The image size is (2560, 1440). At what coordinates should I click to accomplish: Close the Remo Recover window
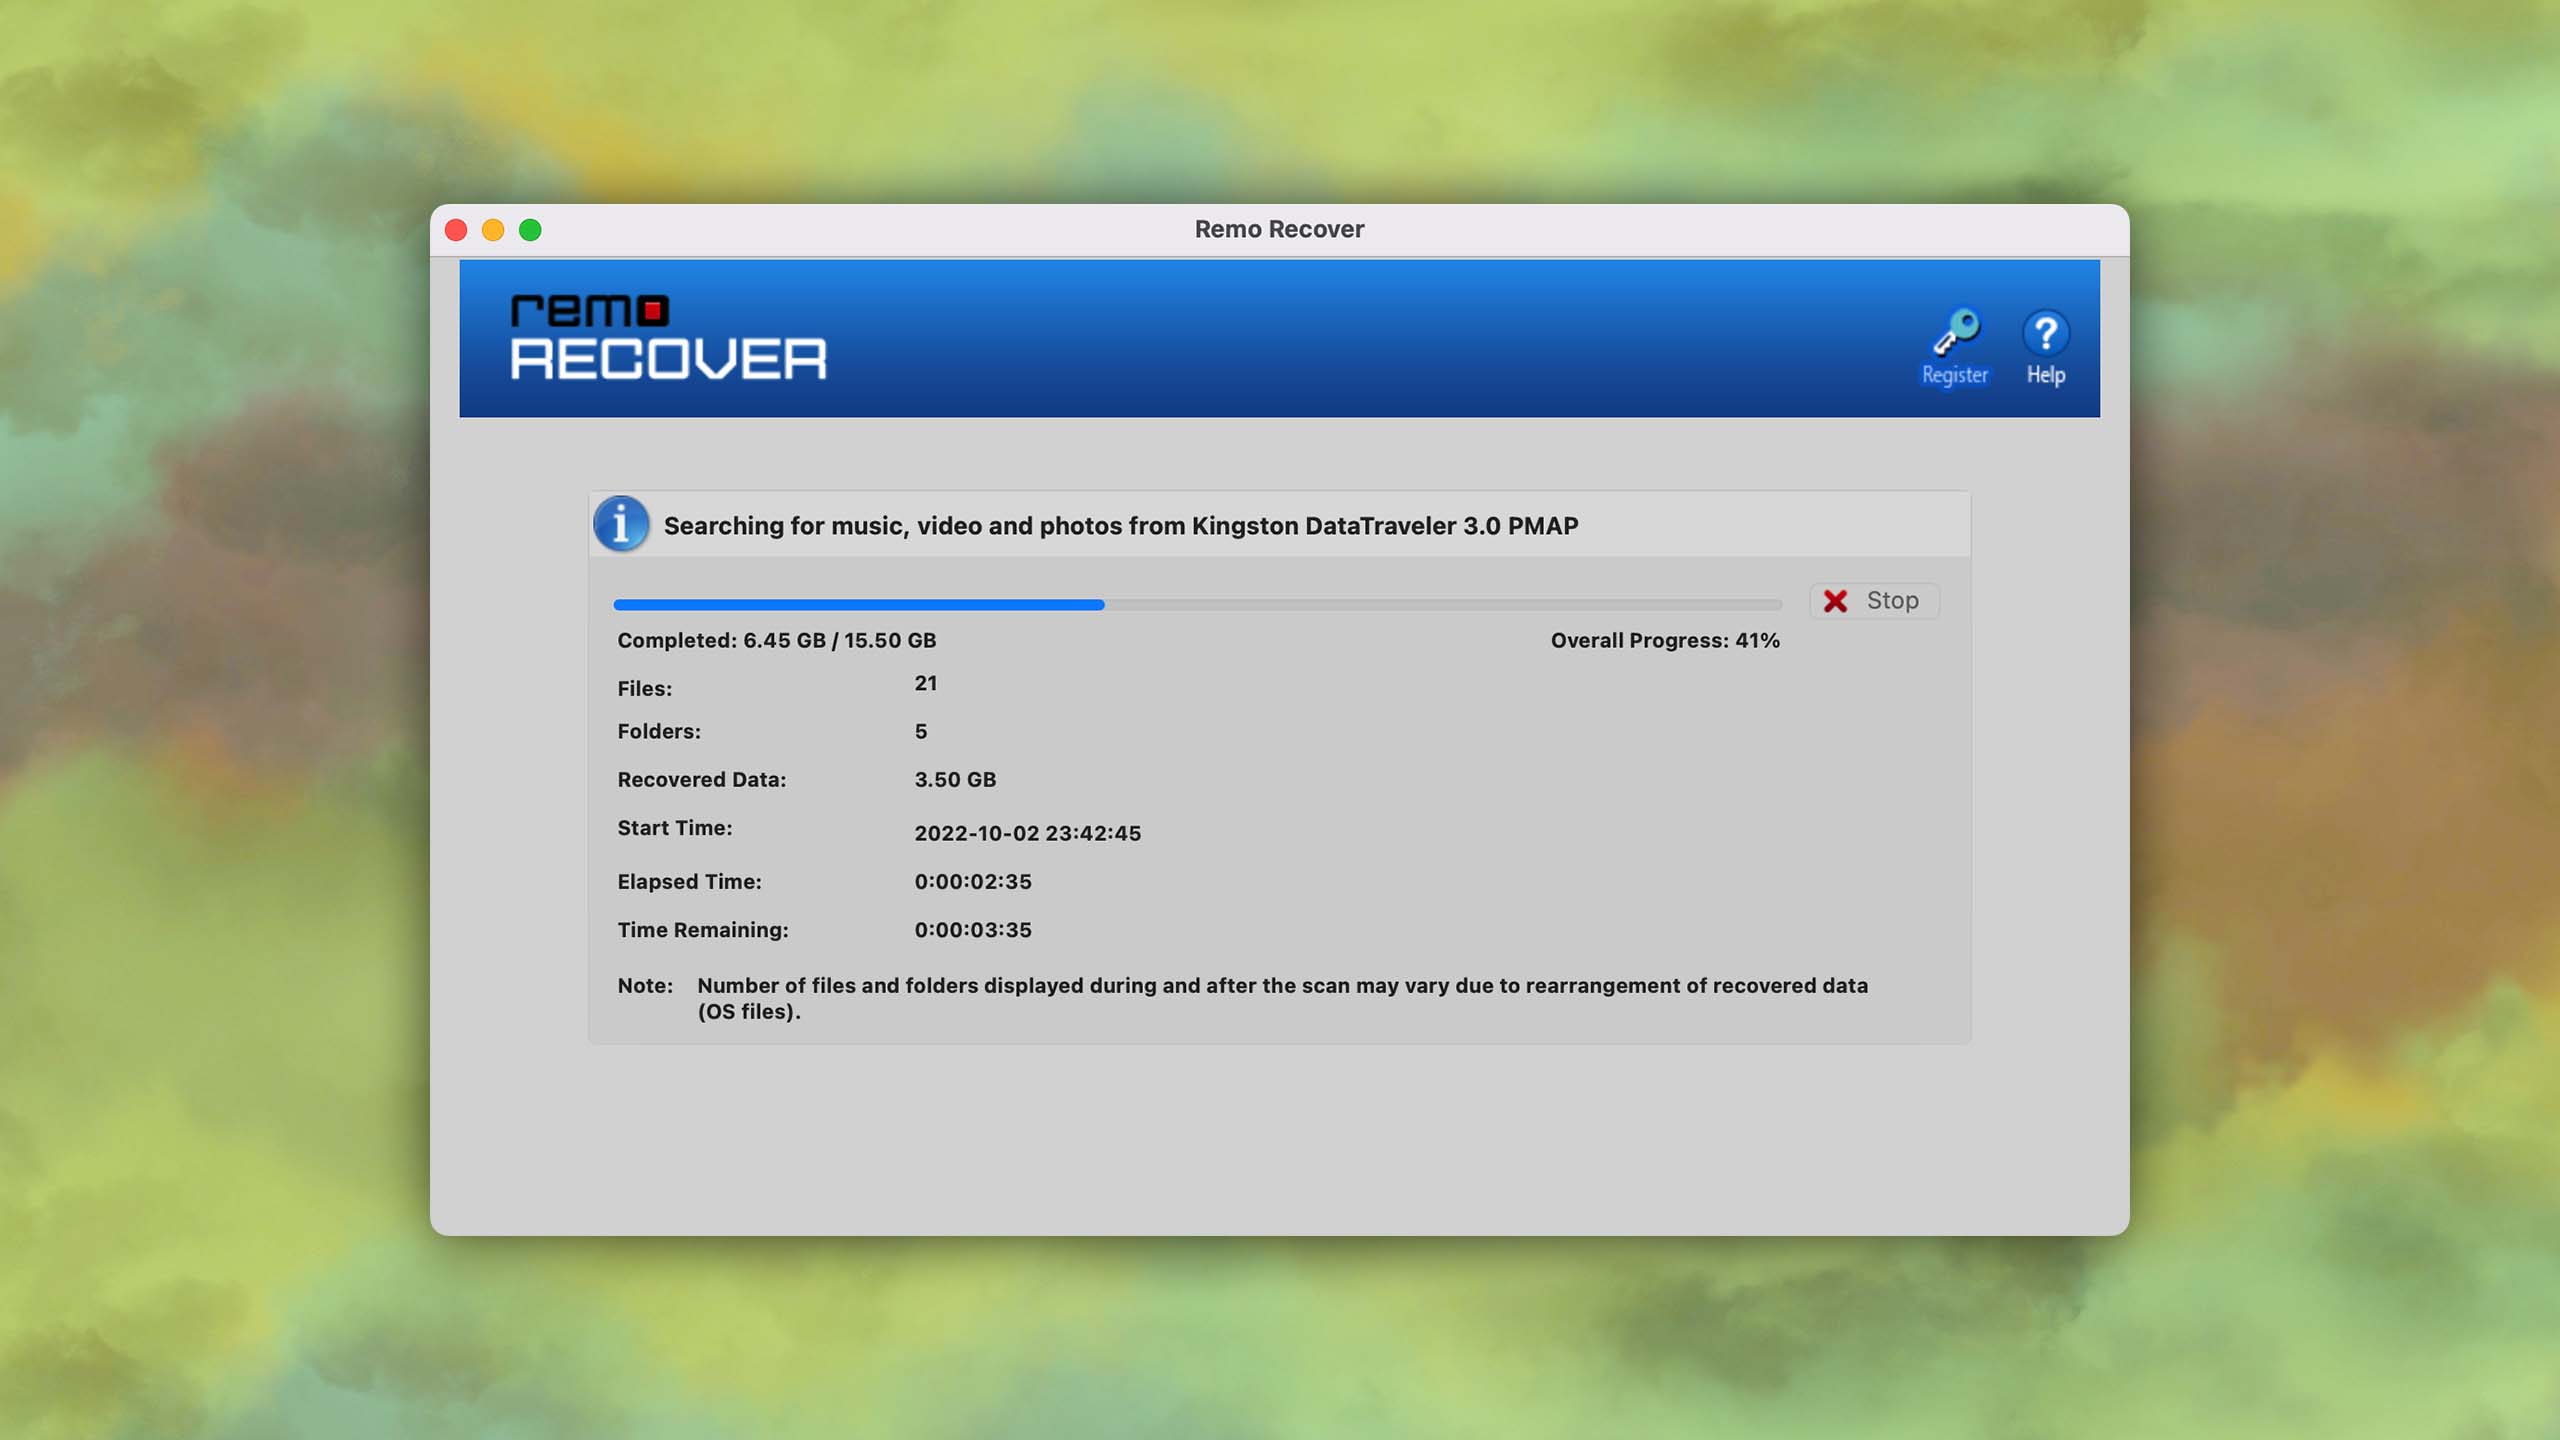[x=456, y=230]
